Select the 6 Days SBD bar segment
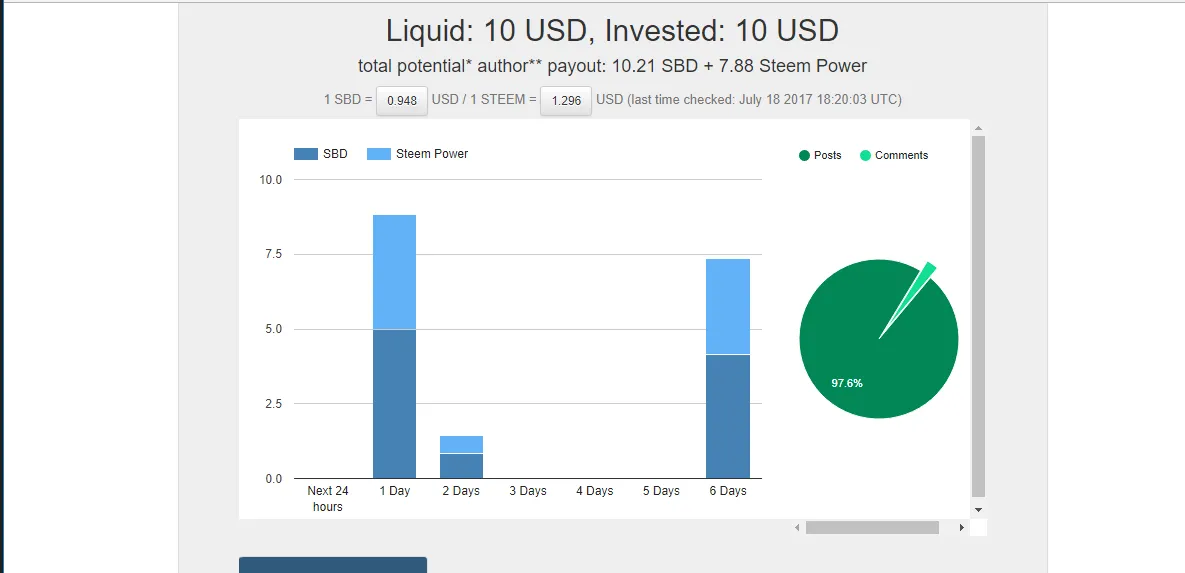Image resolution: width=1185 pixels, height=573 pixels. [728, 416]
